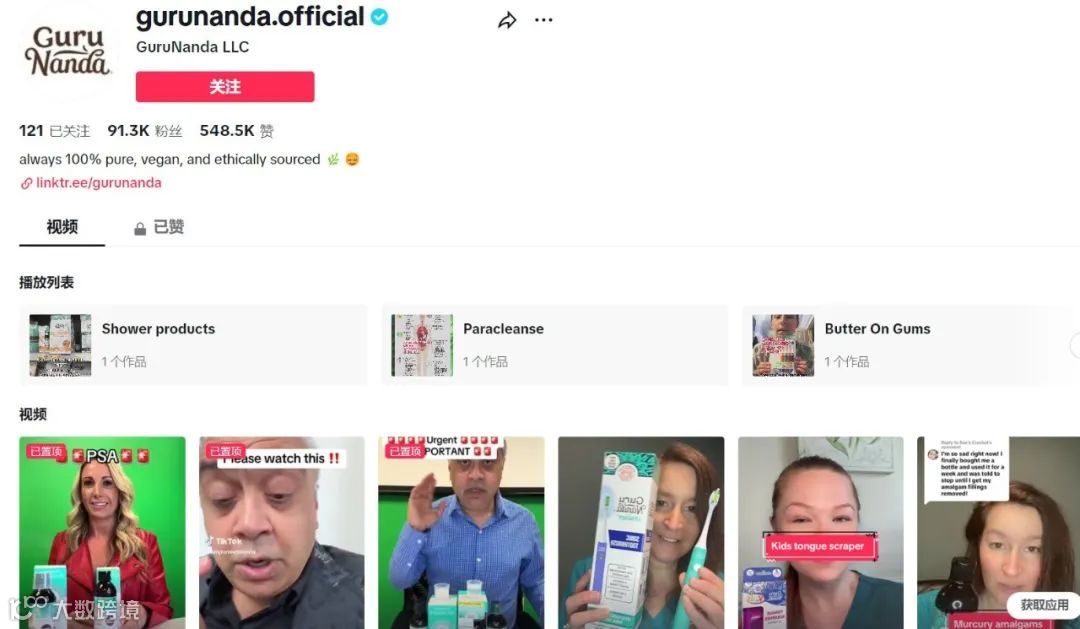Click the lock icon on liked tab

tap(140, 229)
